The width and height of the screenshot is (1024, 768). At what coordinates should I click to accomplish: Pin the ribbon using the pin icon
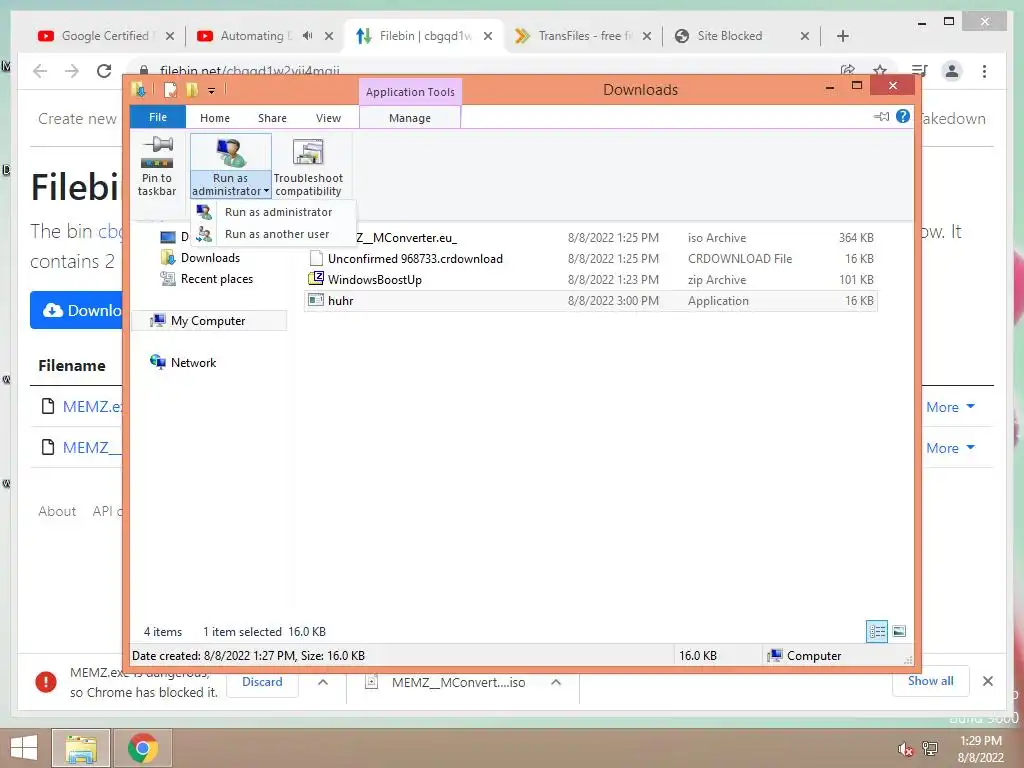[x=881, y=116]
